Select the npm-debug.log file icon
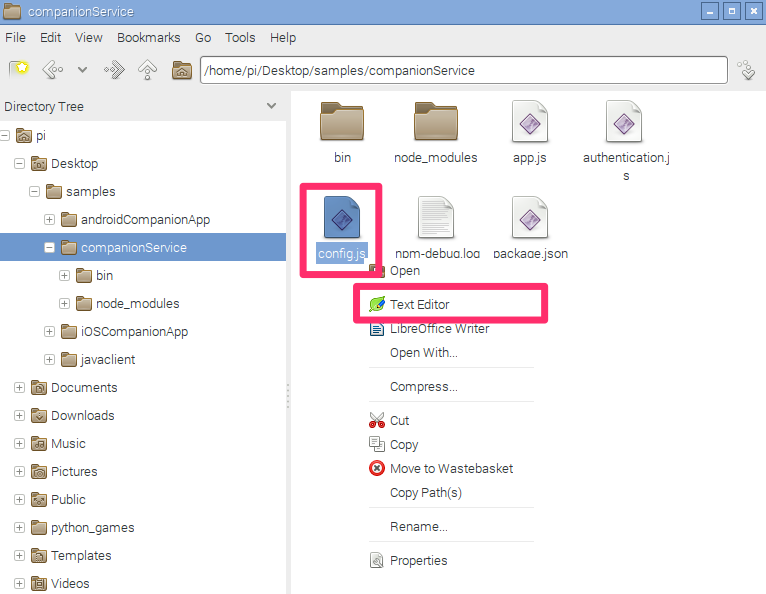 tap(436, 218)
